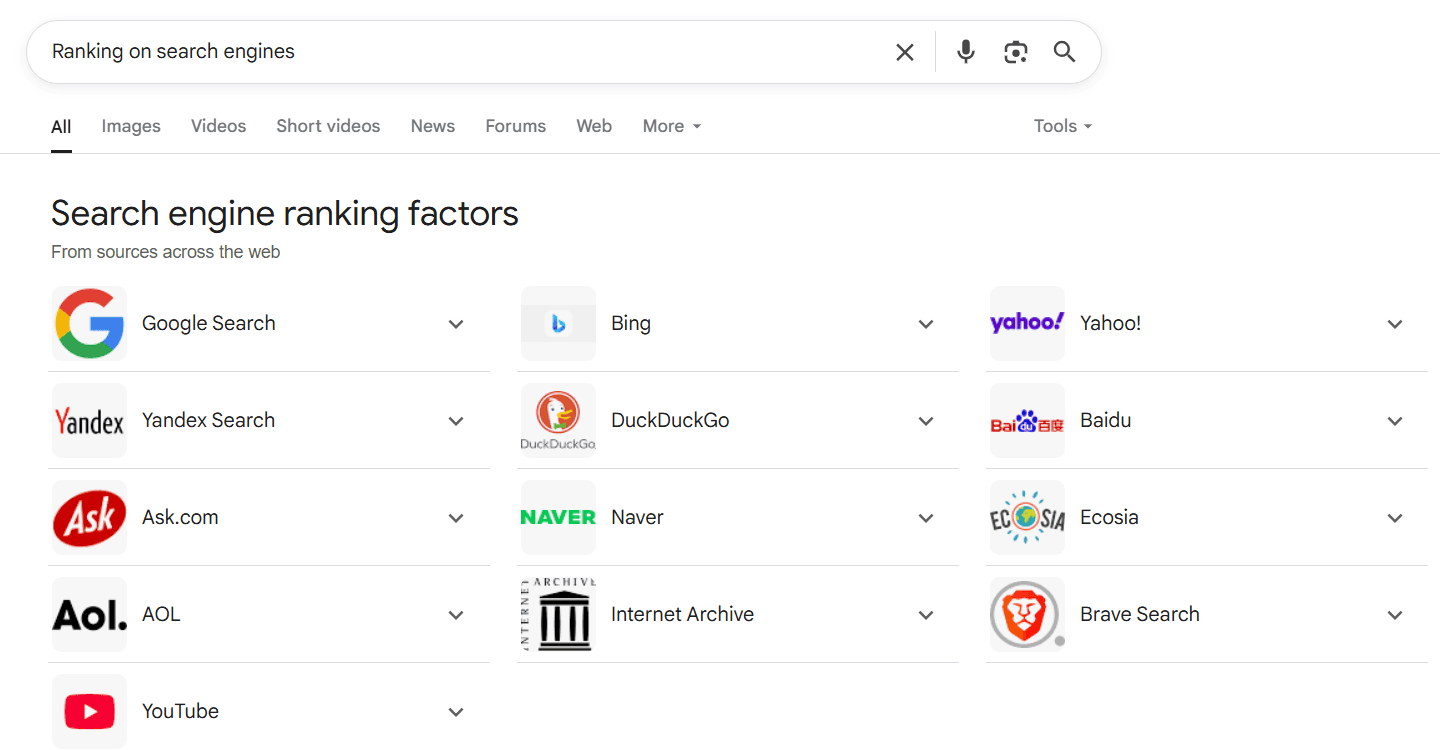Viewport: 1440px width, 750px height.
Task: Expand the Internet Archive row chevron
Action: coord(926,615)
